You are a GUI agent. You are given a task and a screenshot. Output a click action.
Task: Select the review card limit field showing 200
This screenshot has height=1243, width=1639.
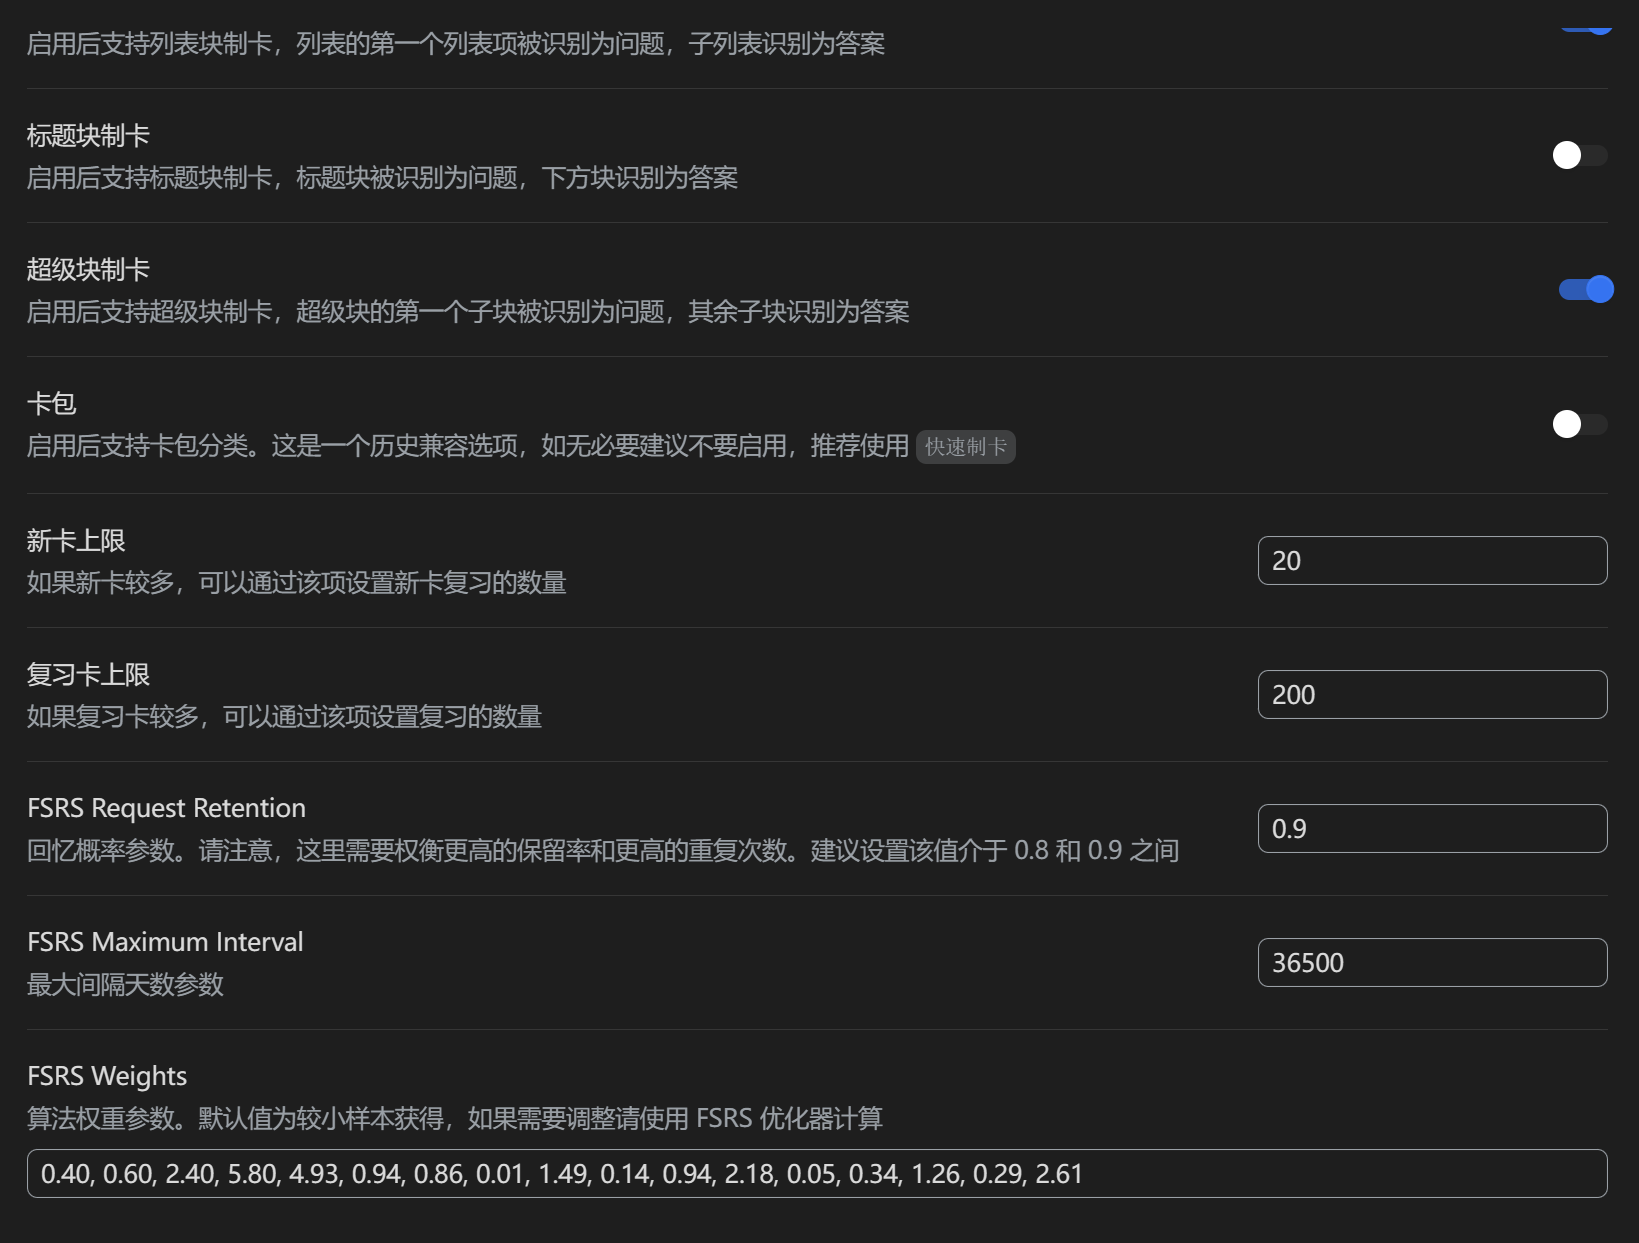(x=1432, y=694)
